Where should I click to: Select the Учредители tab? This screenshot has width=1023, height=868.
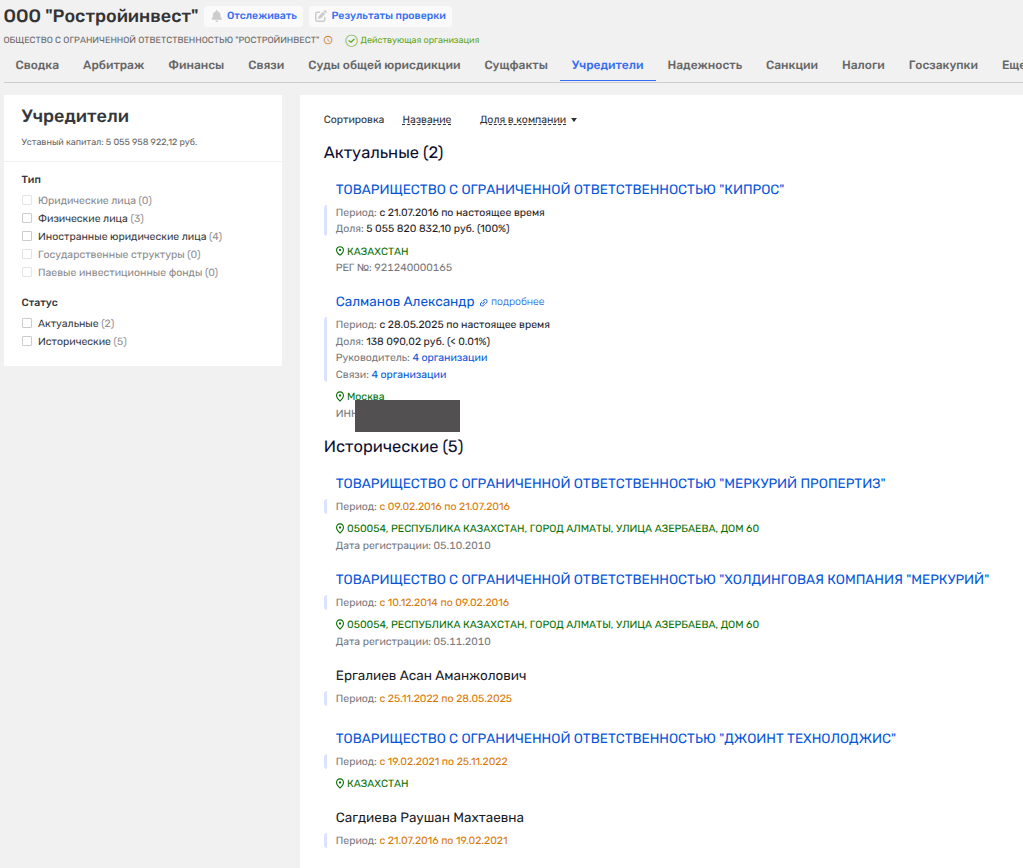(607, 65)
